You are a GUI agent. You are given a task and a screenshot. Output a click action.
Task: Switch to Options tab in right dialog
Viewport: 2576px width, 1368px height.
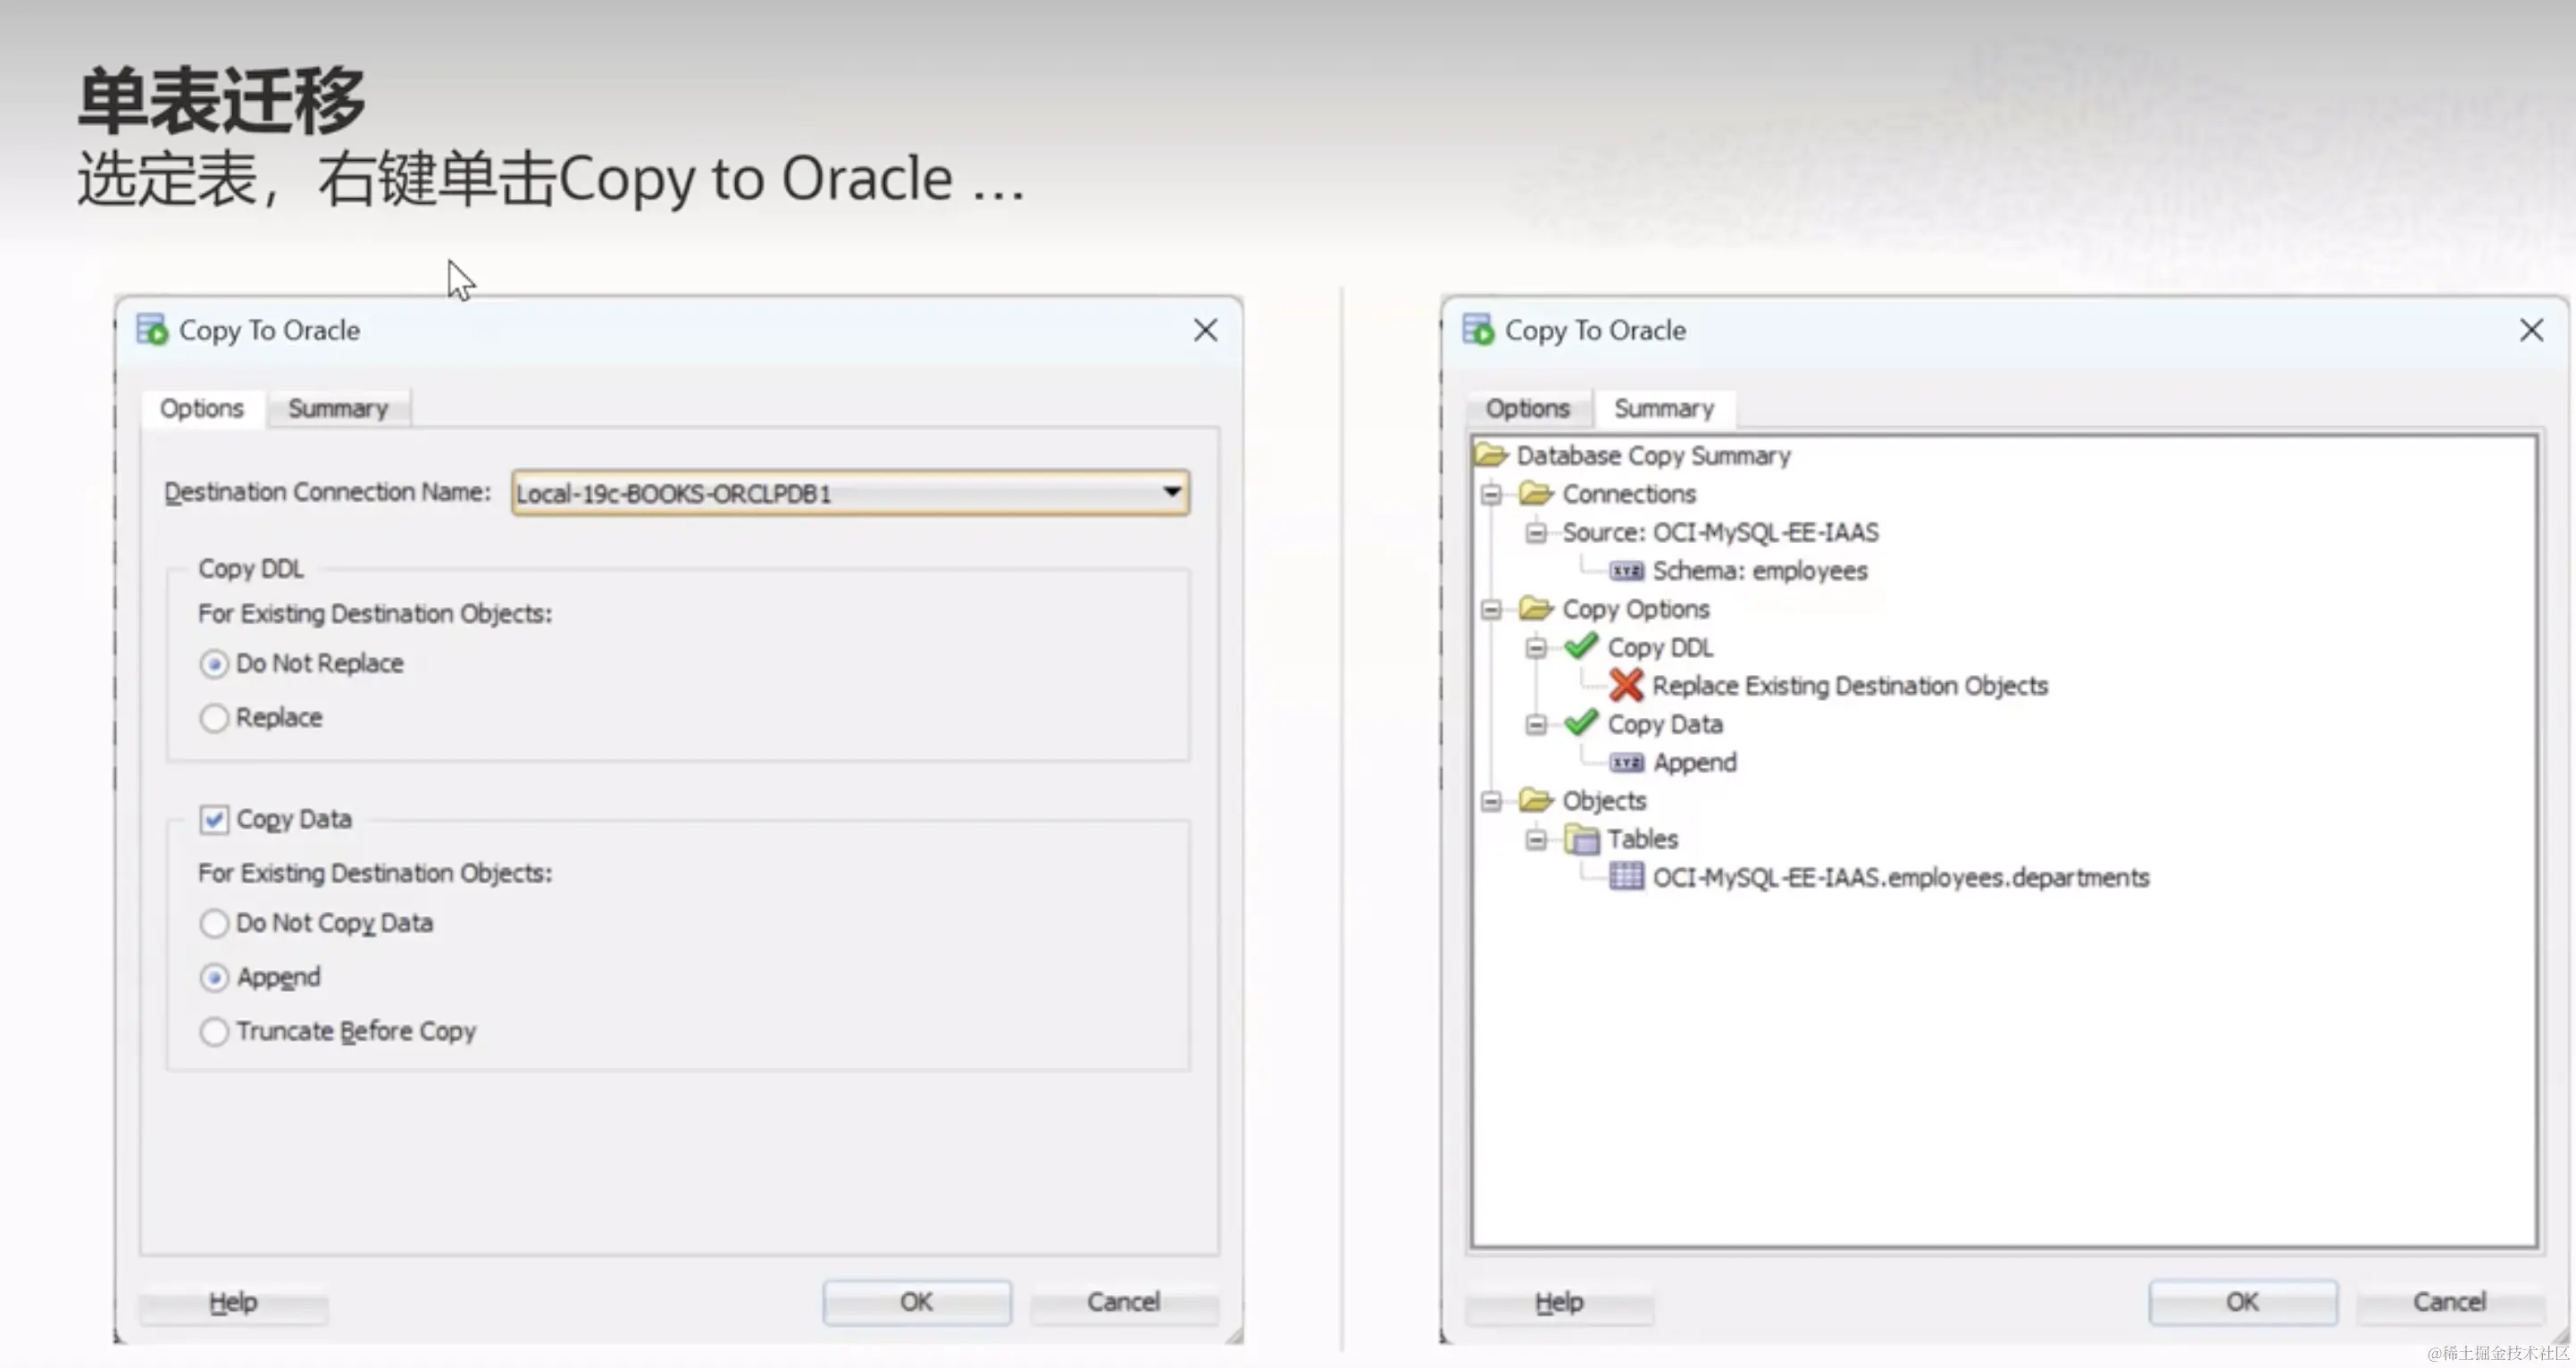click(x=1527, y=409)
